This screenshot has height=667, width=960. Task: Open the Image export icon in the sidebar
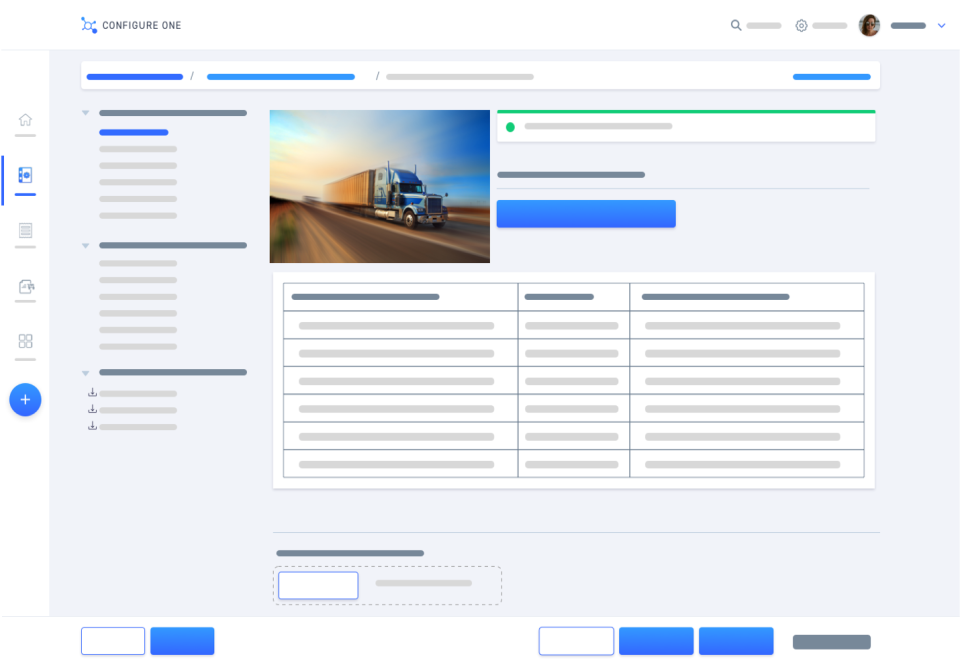(x=25, y=287)
